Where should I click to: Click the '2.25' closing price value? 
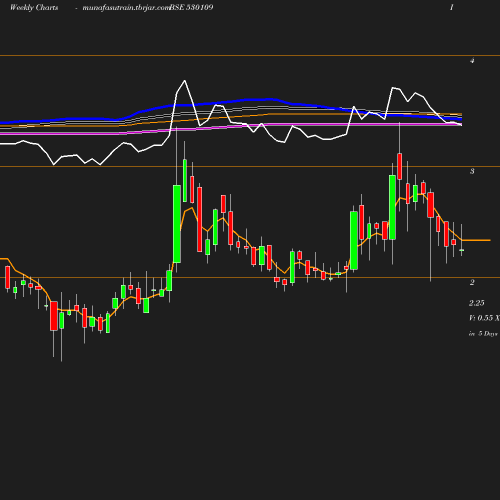477,303
